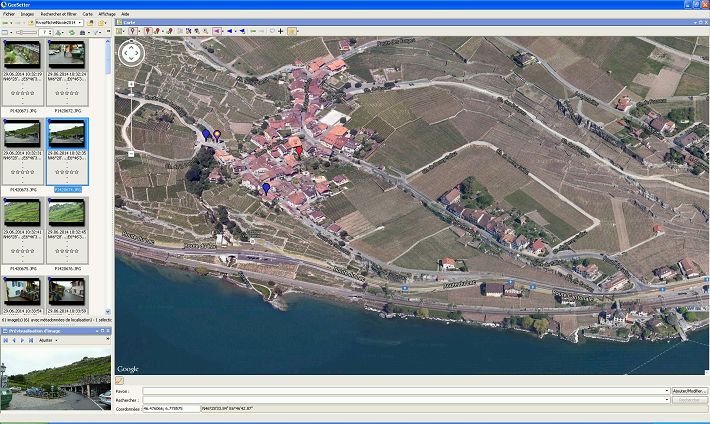Viewport: 710px width, 424px height.
Task: Click the Google logo link on map
Action: coord(127,369)
